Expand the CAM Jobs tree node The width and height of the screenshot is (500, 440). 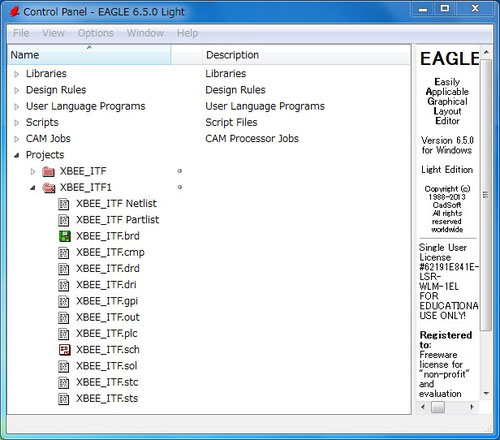pyautogui.click(x=16, y=139)
